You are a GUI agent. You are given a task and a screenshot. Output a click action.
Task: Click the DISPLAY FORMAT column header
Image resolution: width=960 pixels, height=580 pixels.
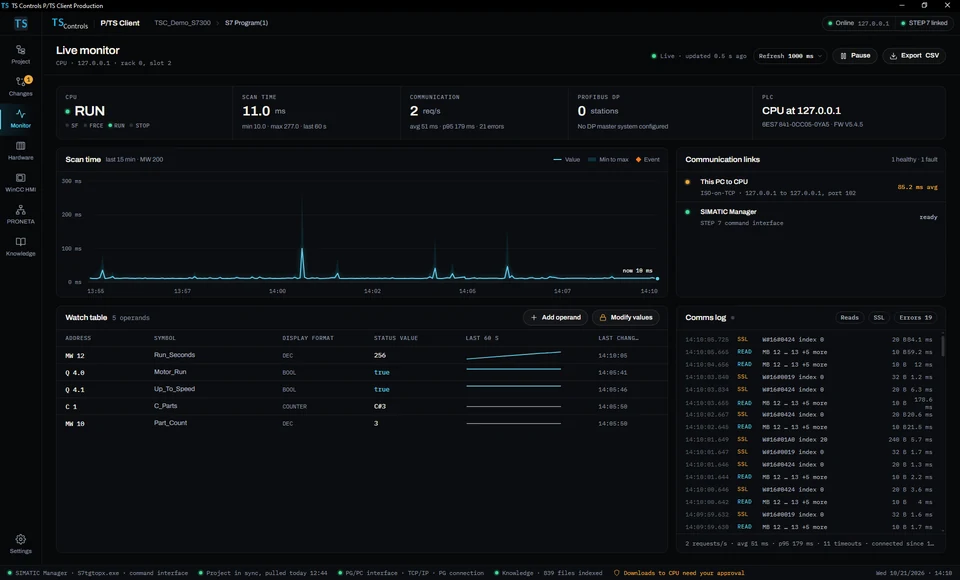click(x=308, y=338)
